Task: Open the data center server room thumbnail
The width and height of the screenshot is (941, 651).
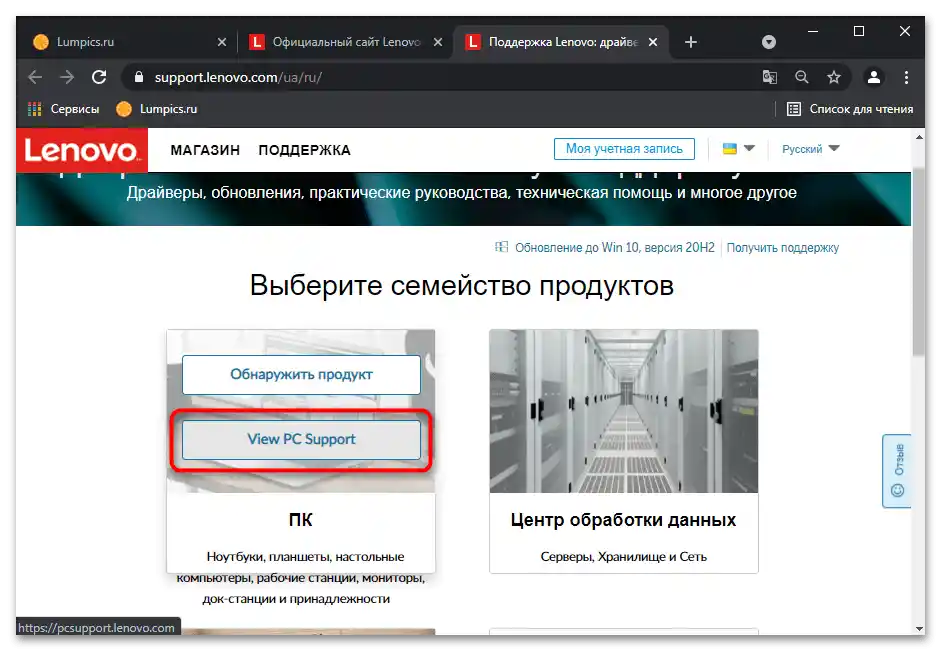Action: click(624, 411)
